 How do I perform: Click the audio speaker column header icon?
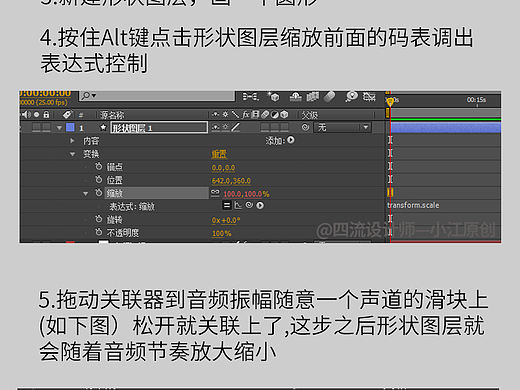click(x=26, y=115)
